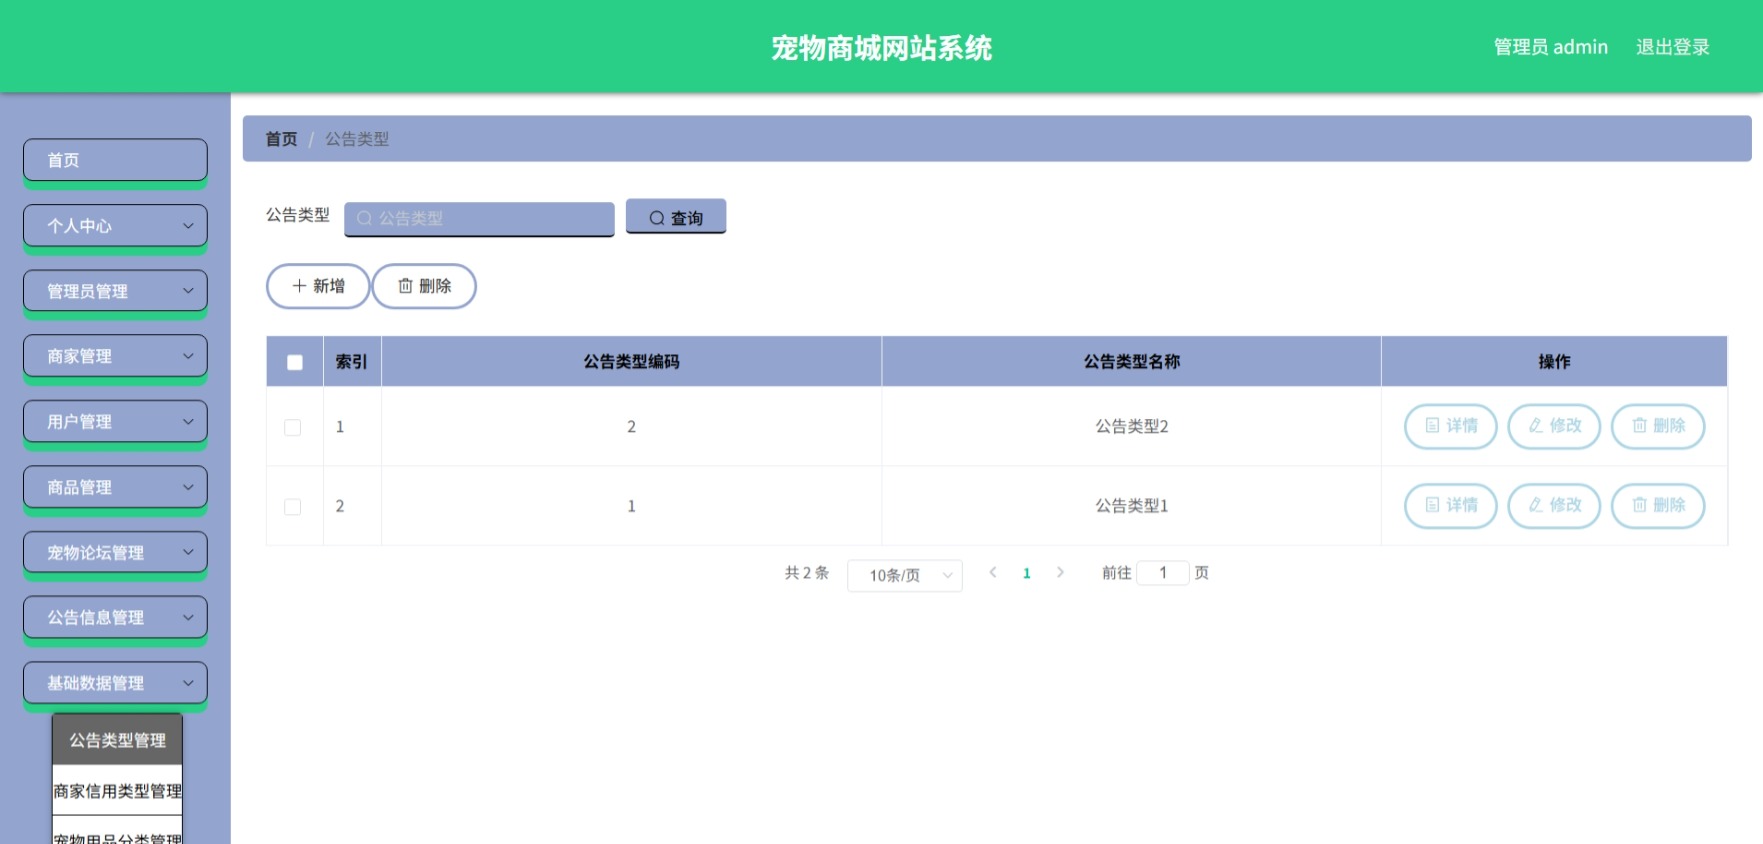Click the 公告类型名称 column header
1763x844 pixels.
1131,362
